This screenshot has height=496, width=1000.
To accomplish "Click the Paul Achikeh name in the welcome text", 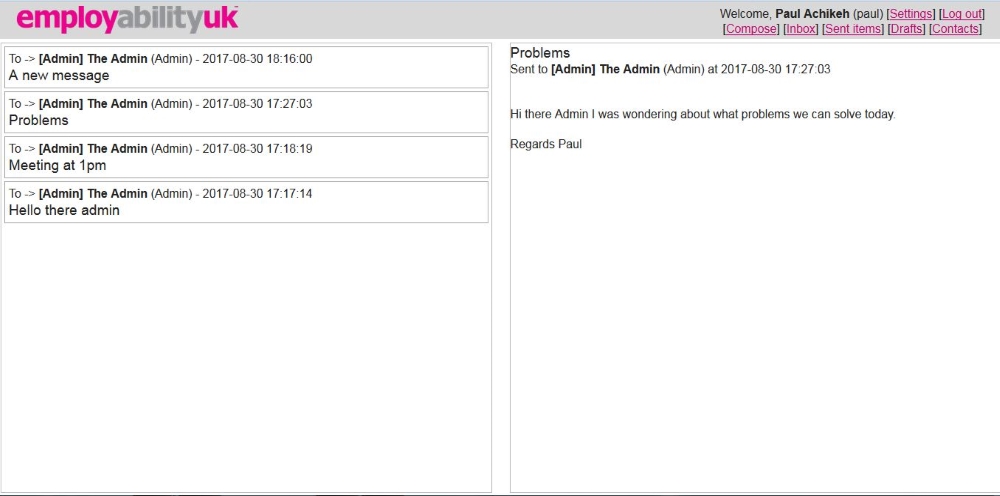I will pyautogui.click(x=812, y=14).
